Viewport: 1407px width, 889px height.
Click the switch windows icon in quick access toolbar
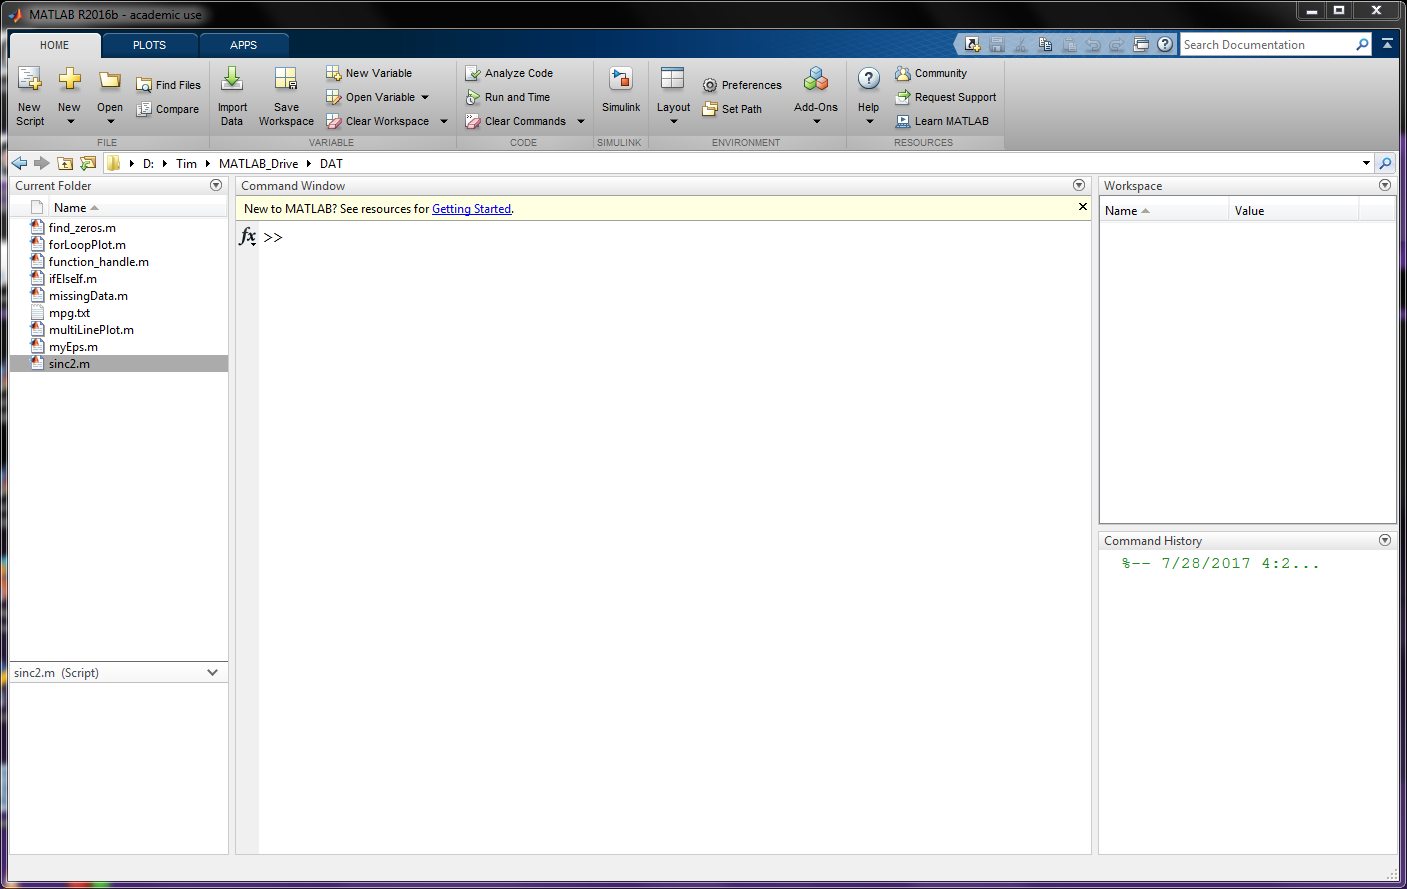click(1141, 44)
